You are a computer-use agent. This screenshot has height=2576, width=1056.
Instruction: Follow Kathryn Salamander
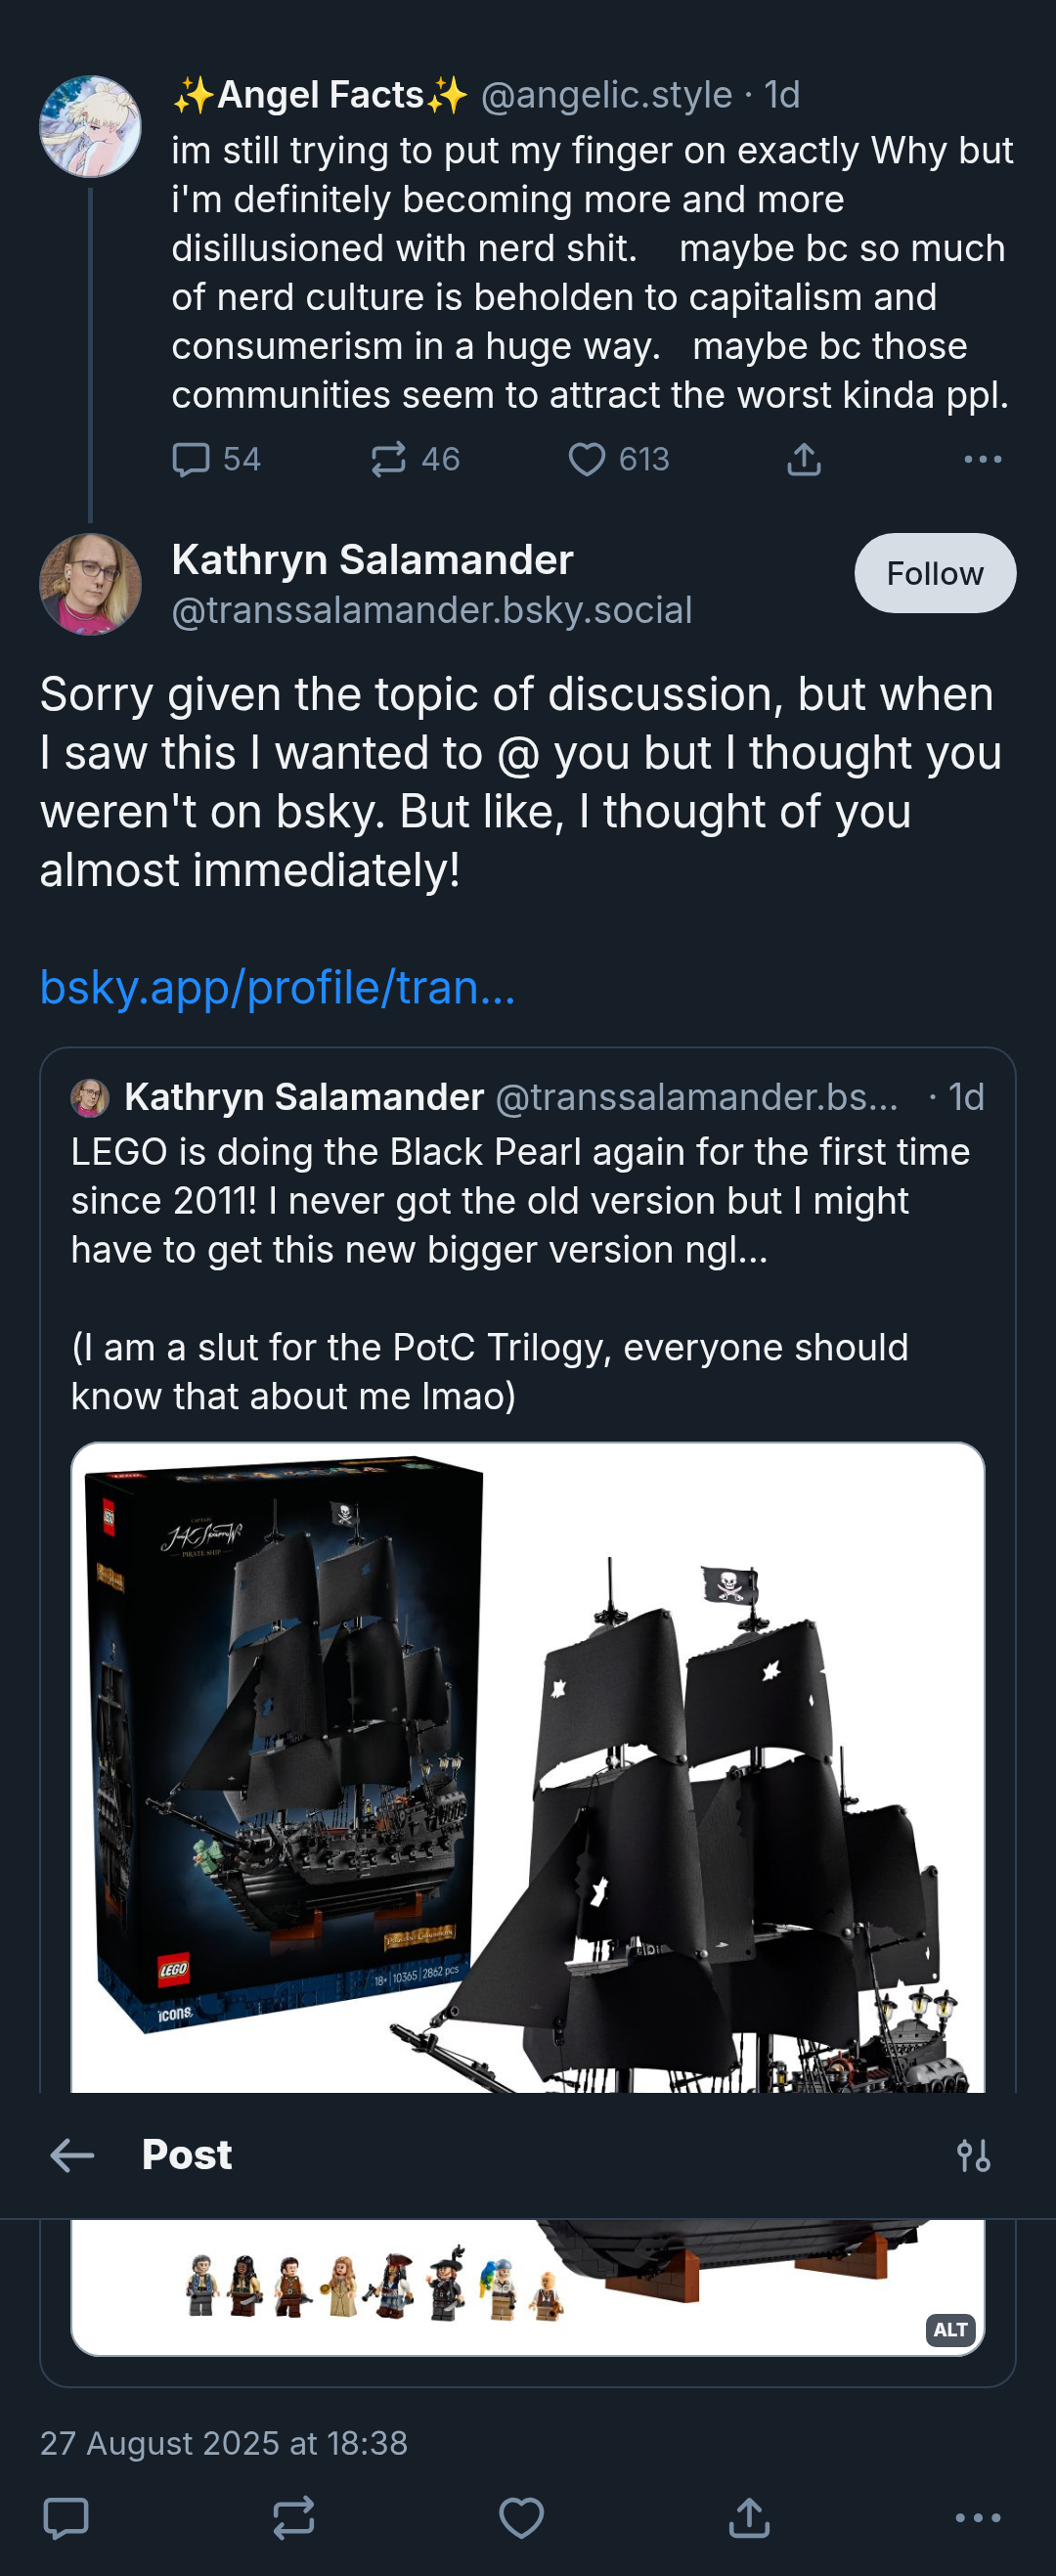[935, 573]
